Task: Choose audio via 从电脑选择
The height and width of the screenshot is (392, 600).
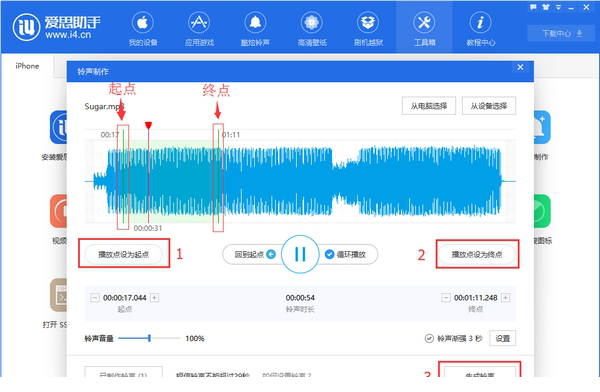Action: tap(429, 106)
